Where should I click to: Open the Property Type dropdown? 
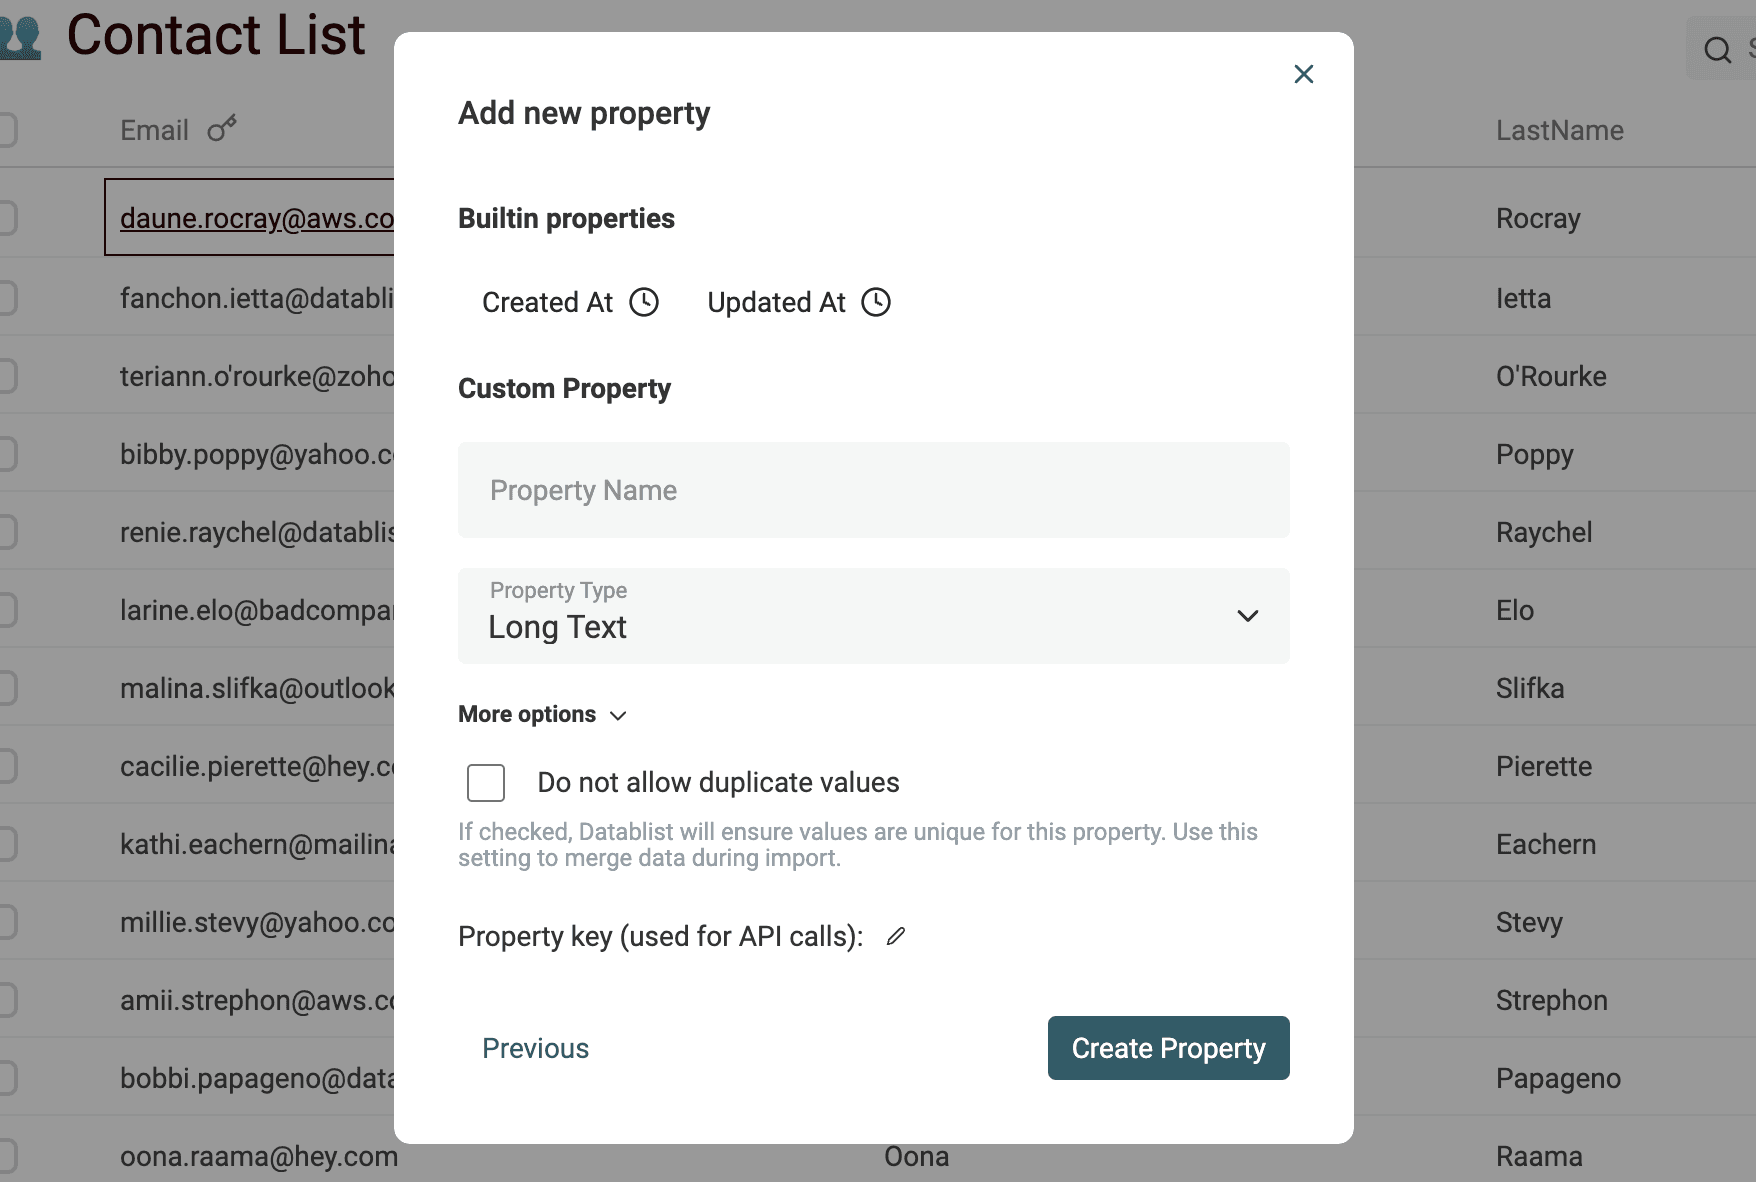872,616
